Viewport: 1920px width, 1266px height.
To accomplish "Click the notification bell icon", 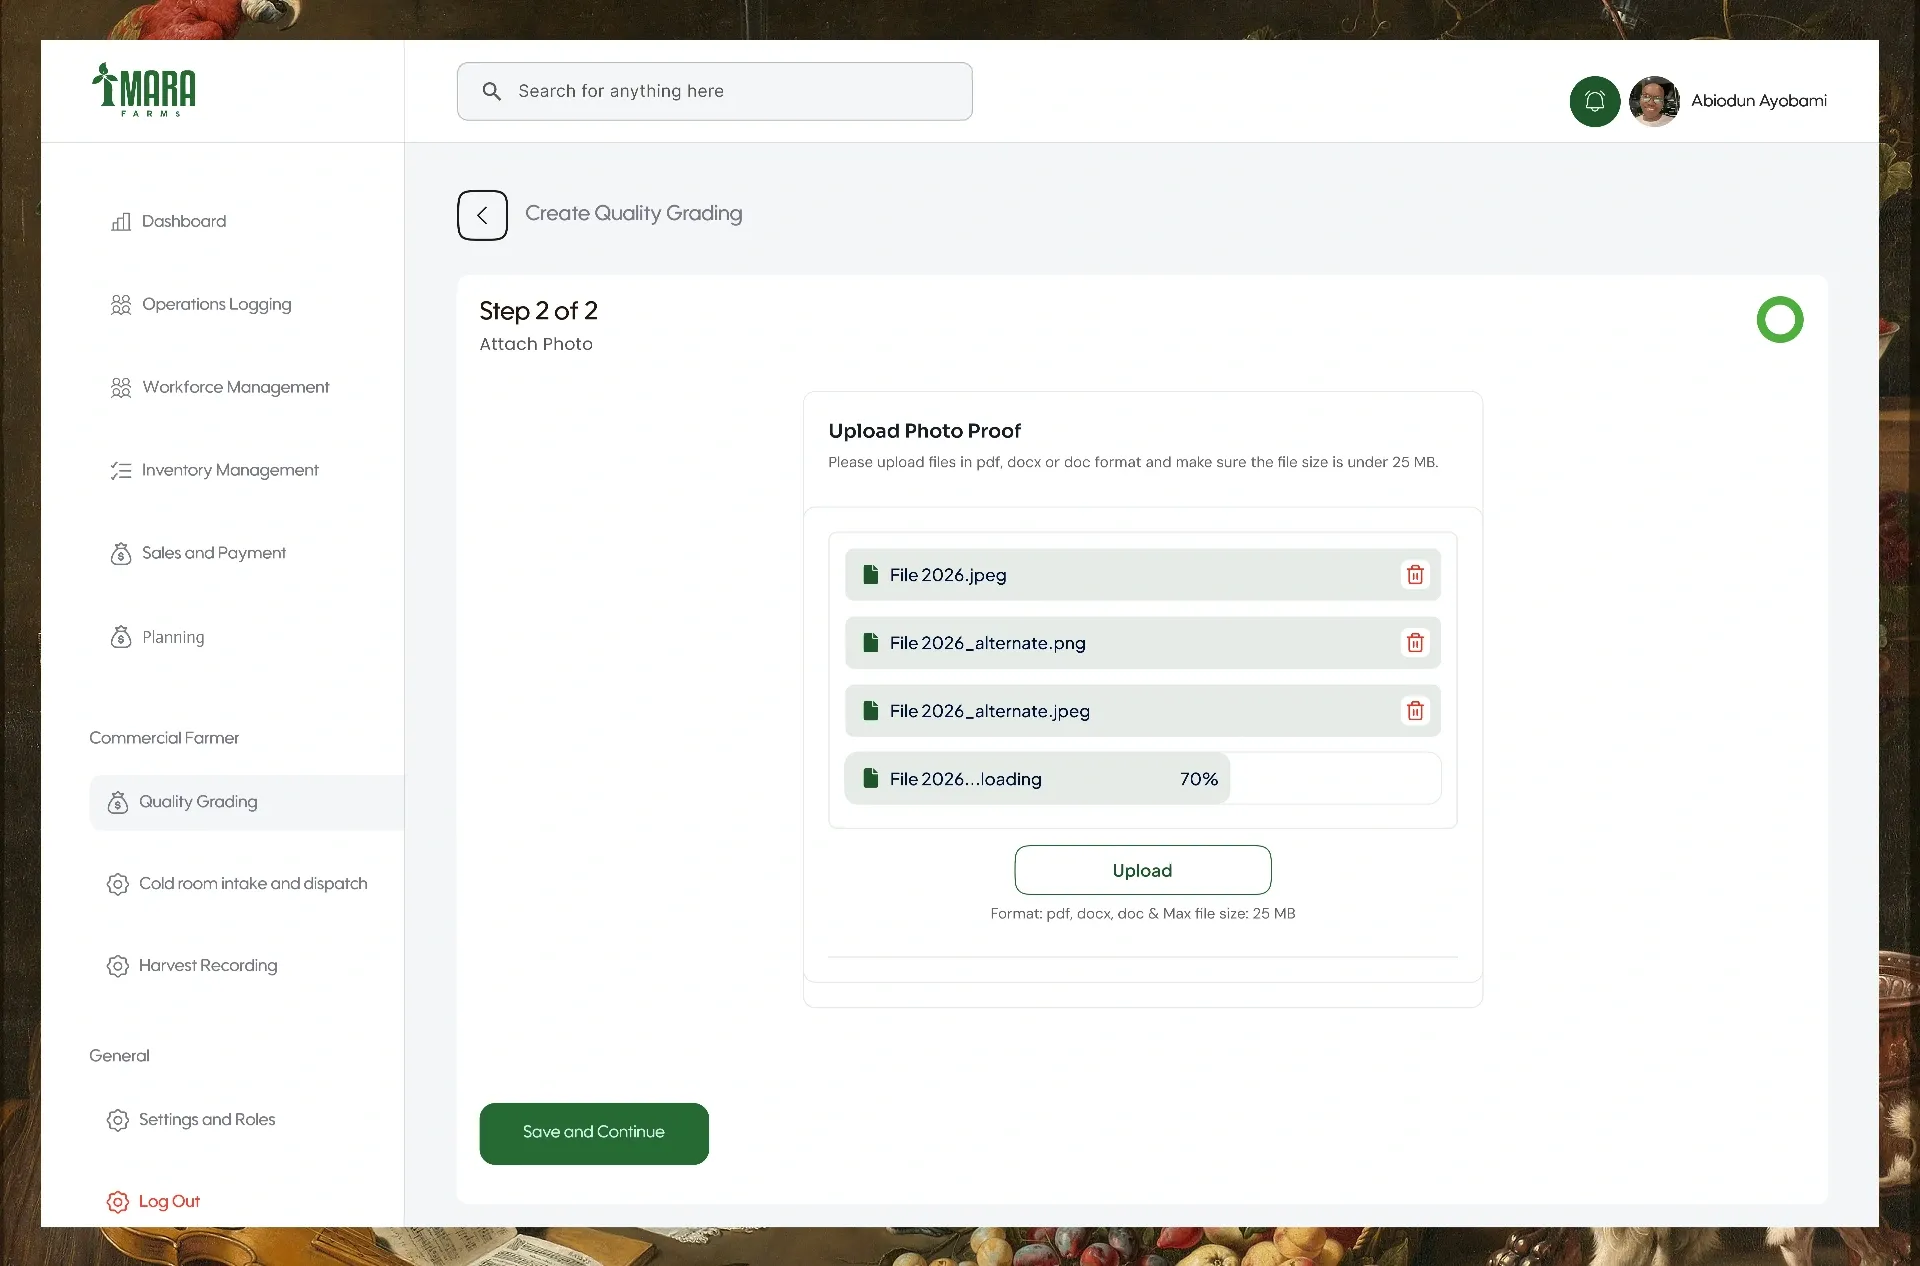I will coord(1594,101).
